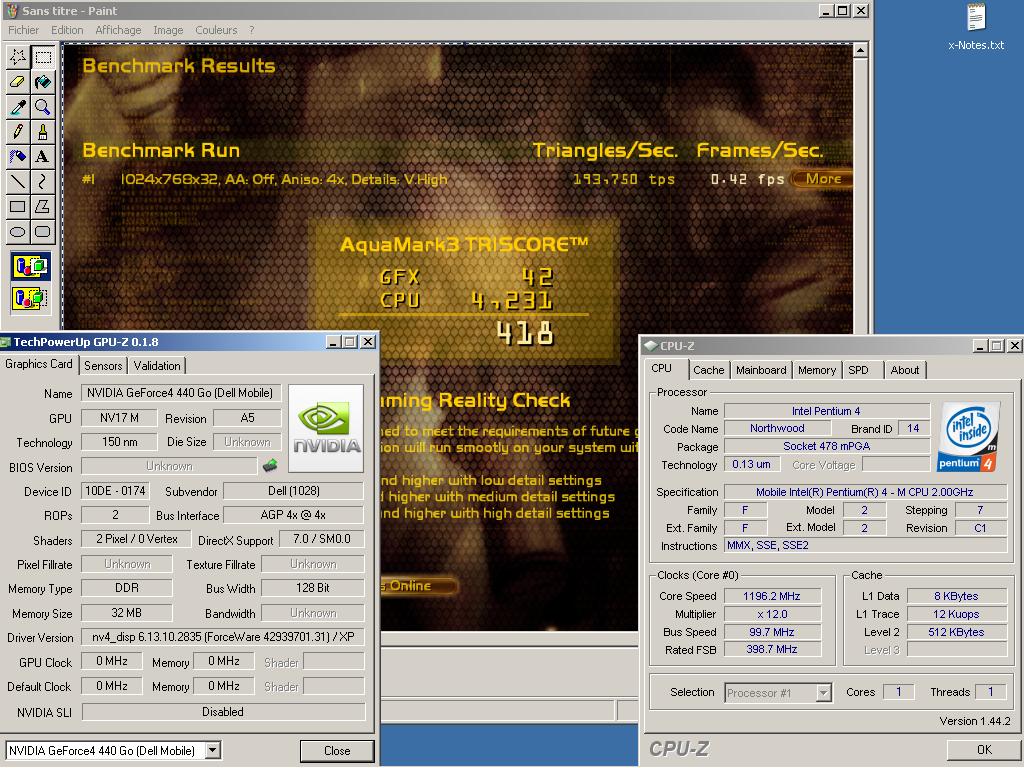Select the Pencil tool in Paint
The width and height of the screenshot is (1024, 768).
point(18,131)
